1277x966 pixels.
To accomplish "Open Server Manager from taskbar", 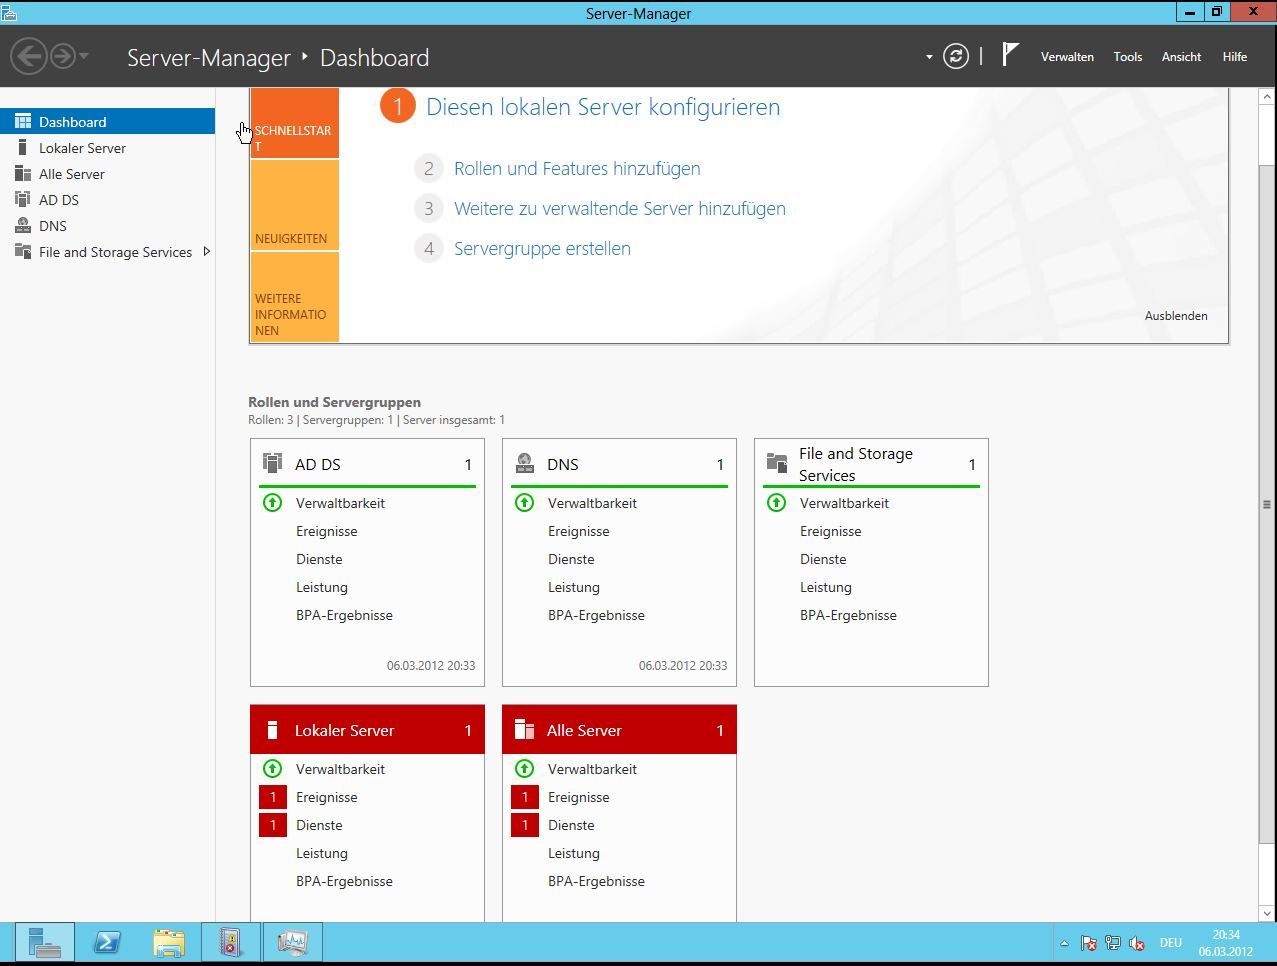I will click(44, 942).
